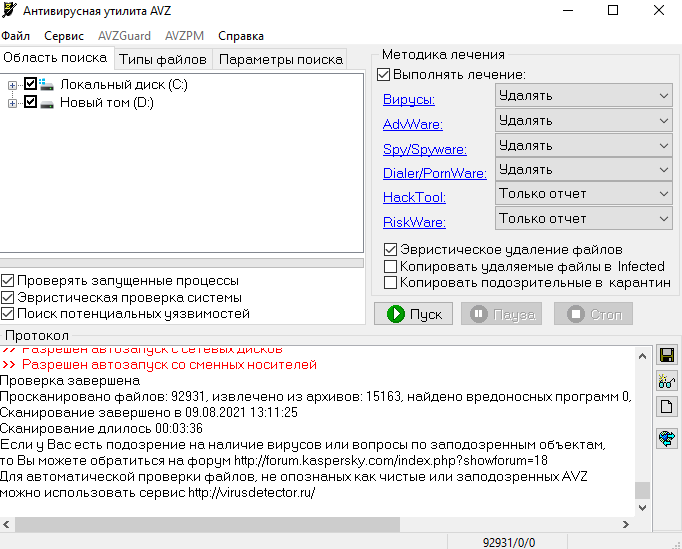Click the Новый том (D:) label
682x549 pixels.
point(107,103)
